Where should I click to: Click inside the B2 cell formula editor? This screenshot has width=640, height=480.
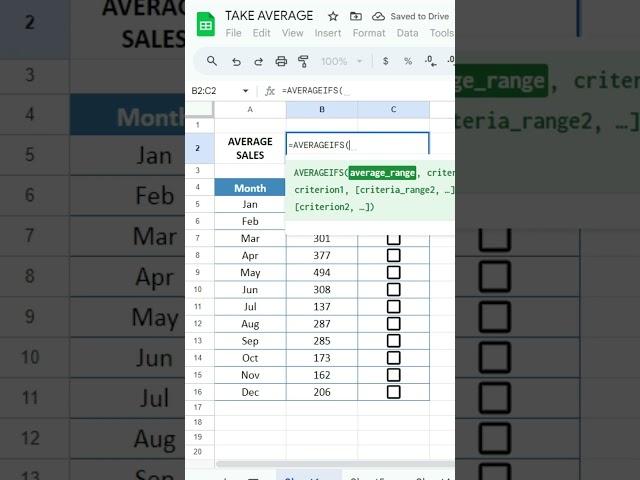(x=358, y=144)
